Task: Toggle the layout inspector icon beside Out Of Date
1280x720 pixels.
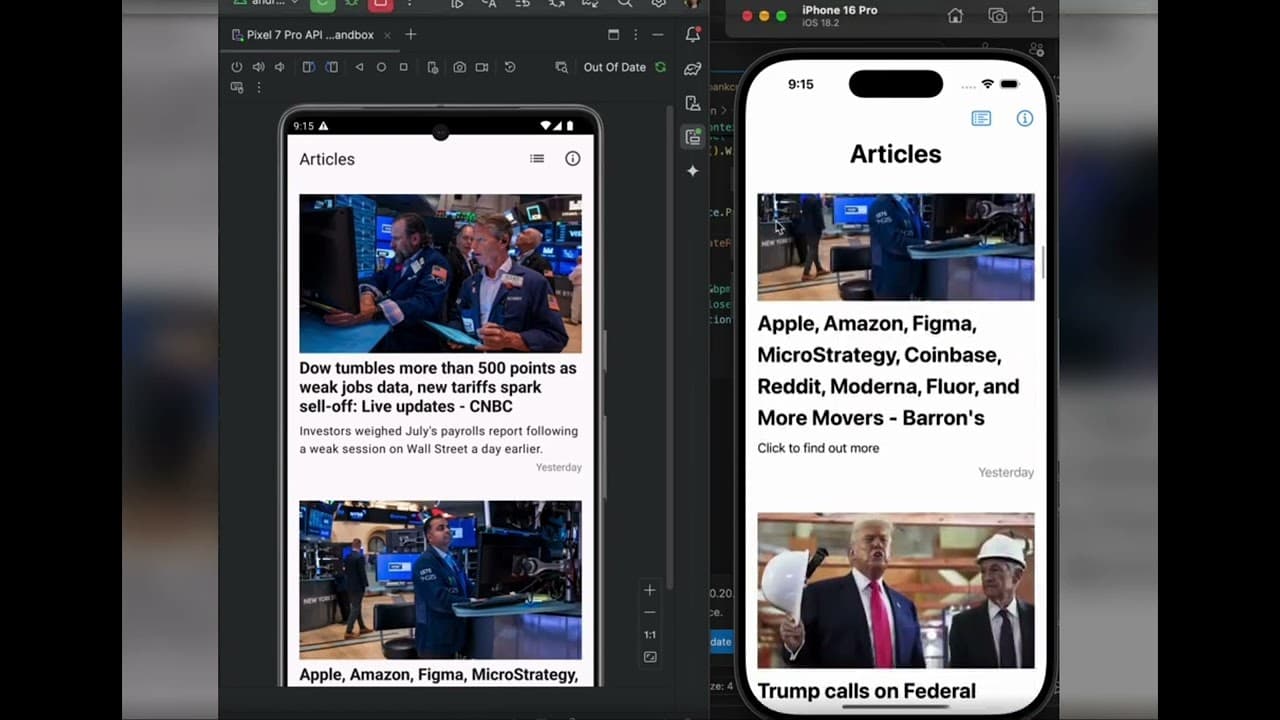Action: (562, 67)
